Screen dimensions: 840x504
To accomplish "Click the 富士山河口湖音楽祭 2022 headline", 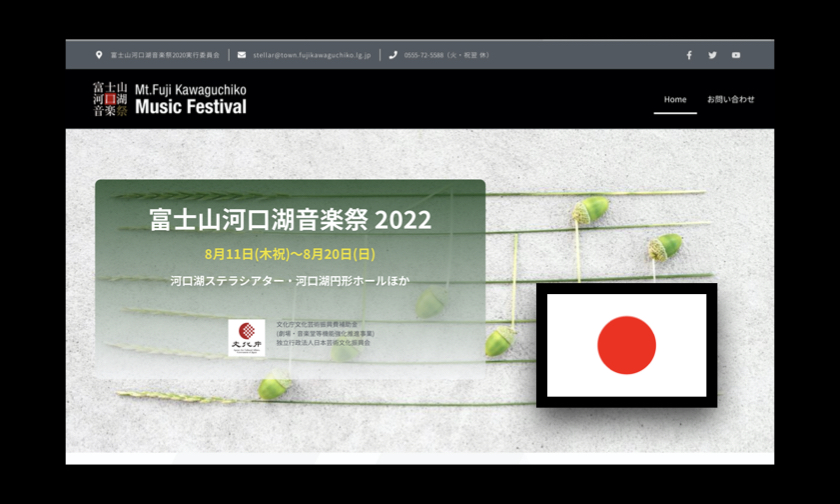I will [290, 219].
